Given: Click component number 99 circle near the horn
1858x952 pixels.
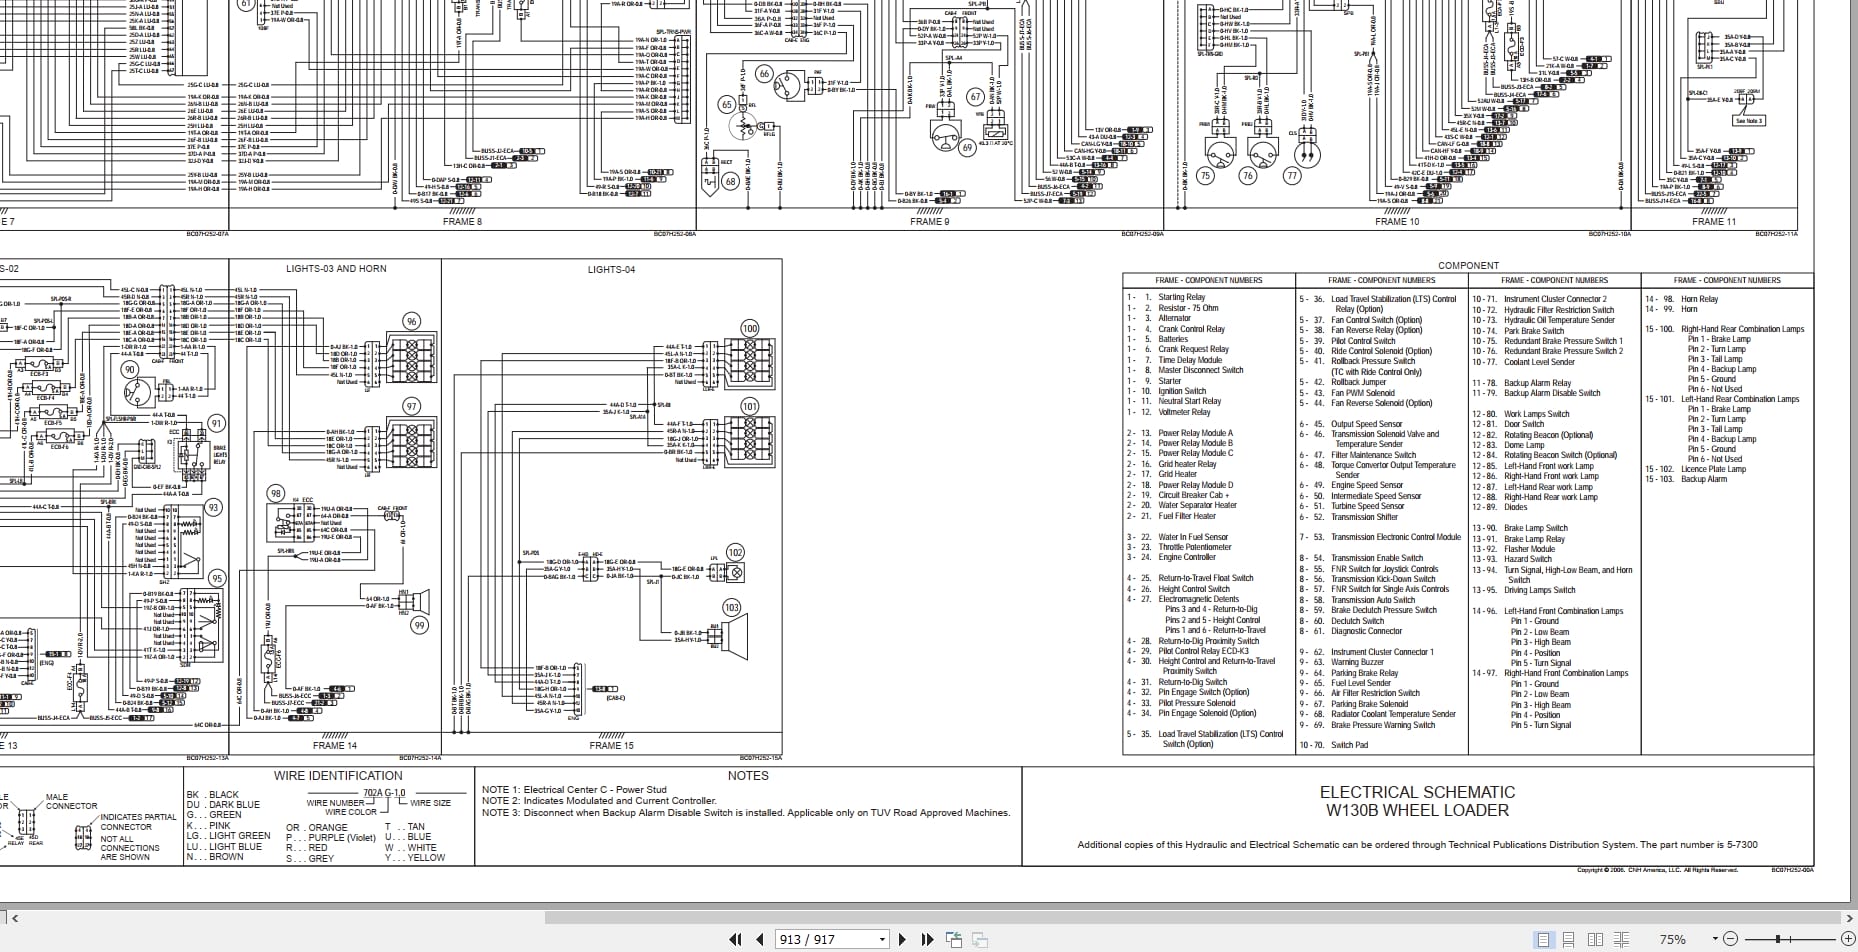Looking at the screenshot, I should [419, 625].
